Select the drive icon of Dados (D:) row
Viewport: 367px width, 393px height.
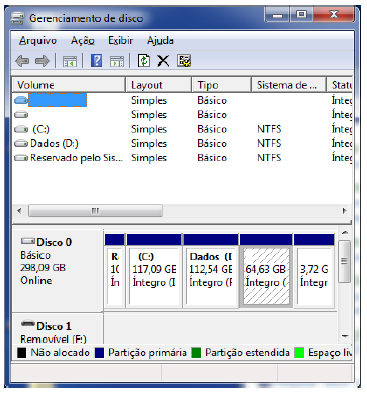point(21,144)
